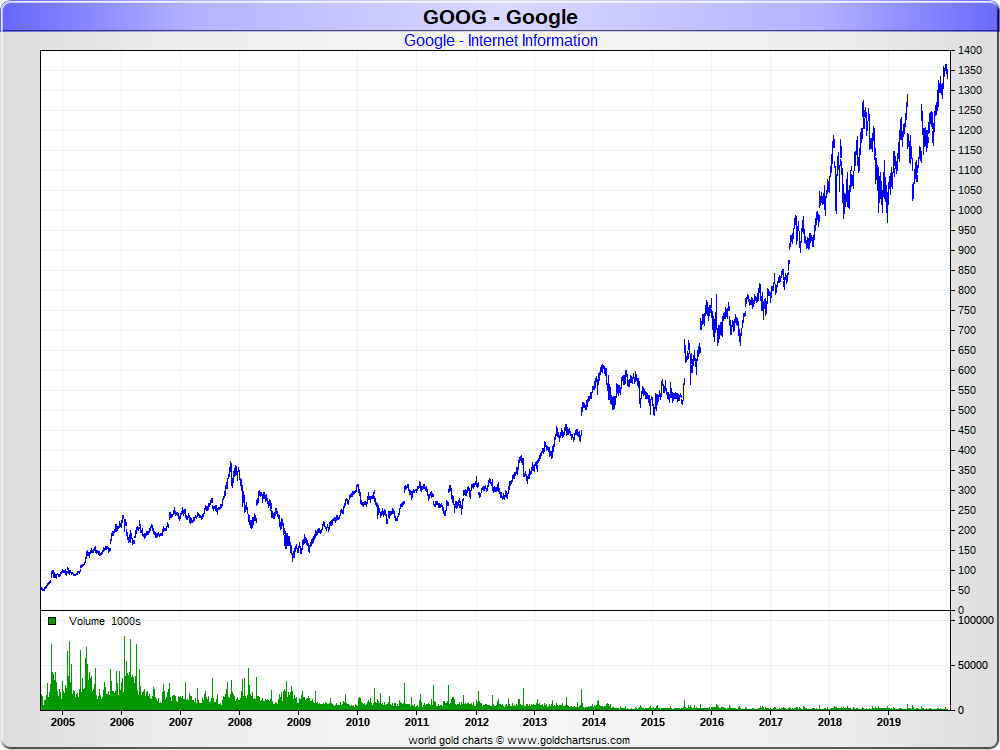This screenshot has height=750, width=1000.
Task: Select the 2016 year label
Action: point(712,722)
